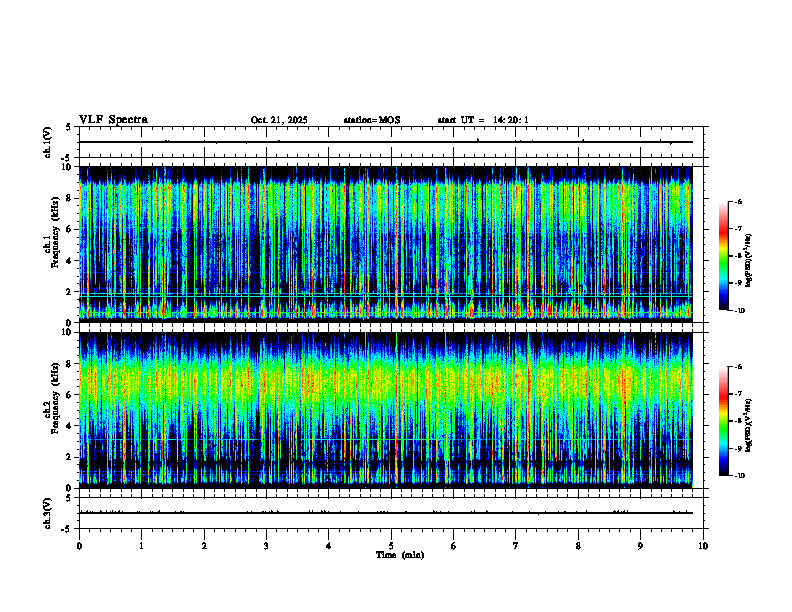Click the ch.1 frequency tick label "6"
This screenshot has height=612, width=792.
[70, 229]
